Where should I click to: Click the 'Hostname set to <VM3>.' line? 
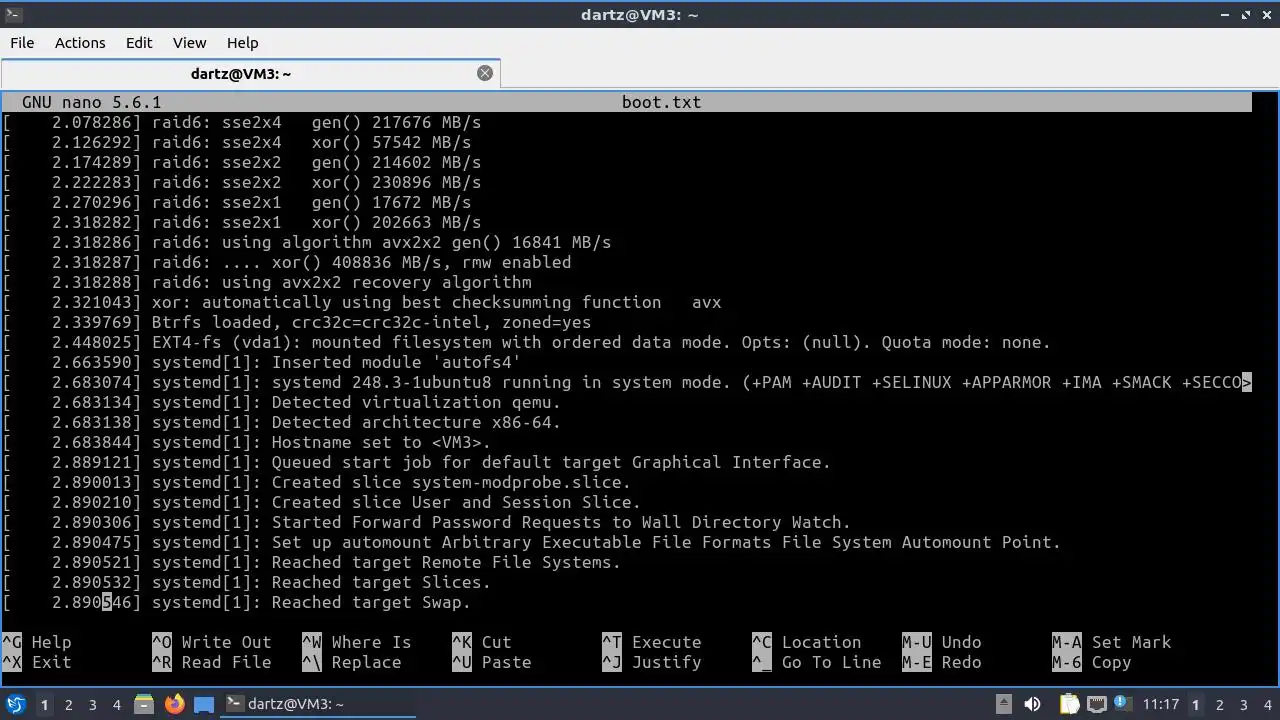pyautogui.click(x=247, y=442)
